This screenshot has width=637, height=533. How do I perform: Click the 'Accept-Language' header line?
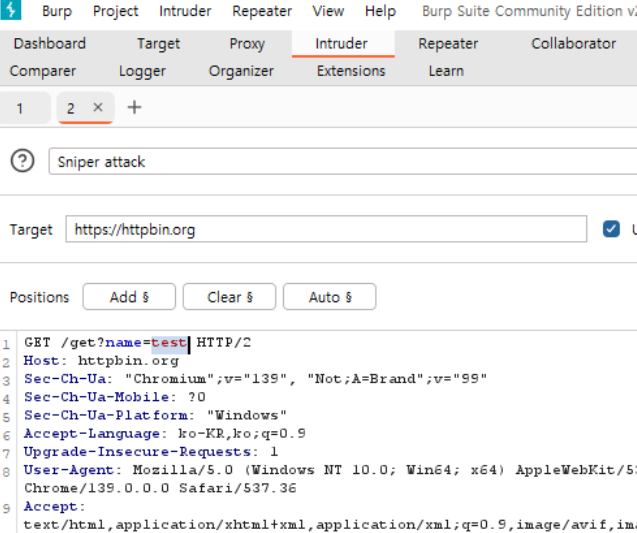pyautogui.click(x=165, y=433)
